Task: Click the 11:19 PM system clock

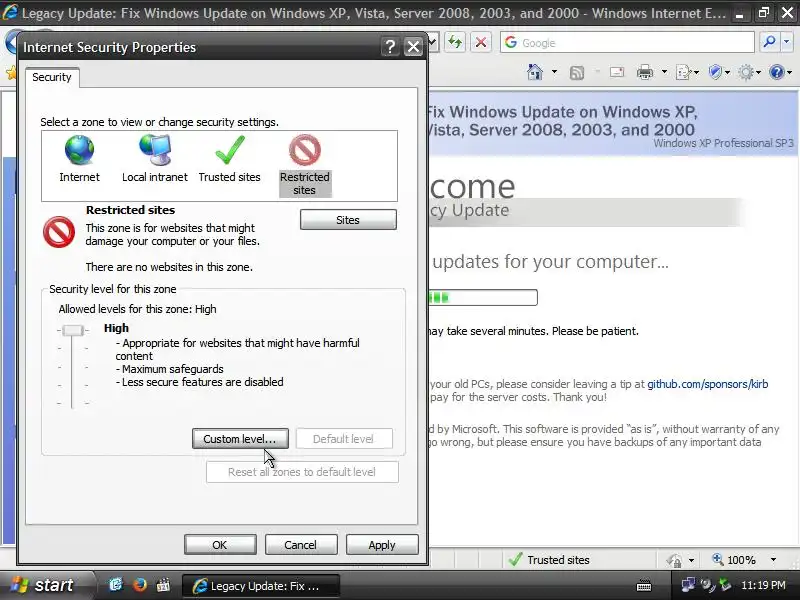Action: coord(763,585)
